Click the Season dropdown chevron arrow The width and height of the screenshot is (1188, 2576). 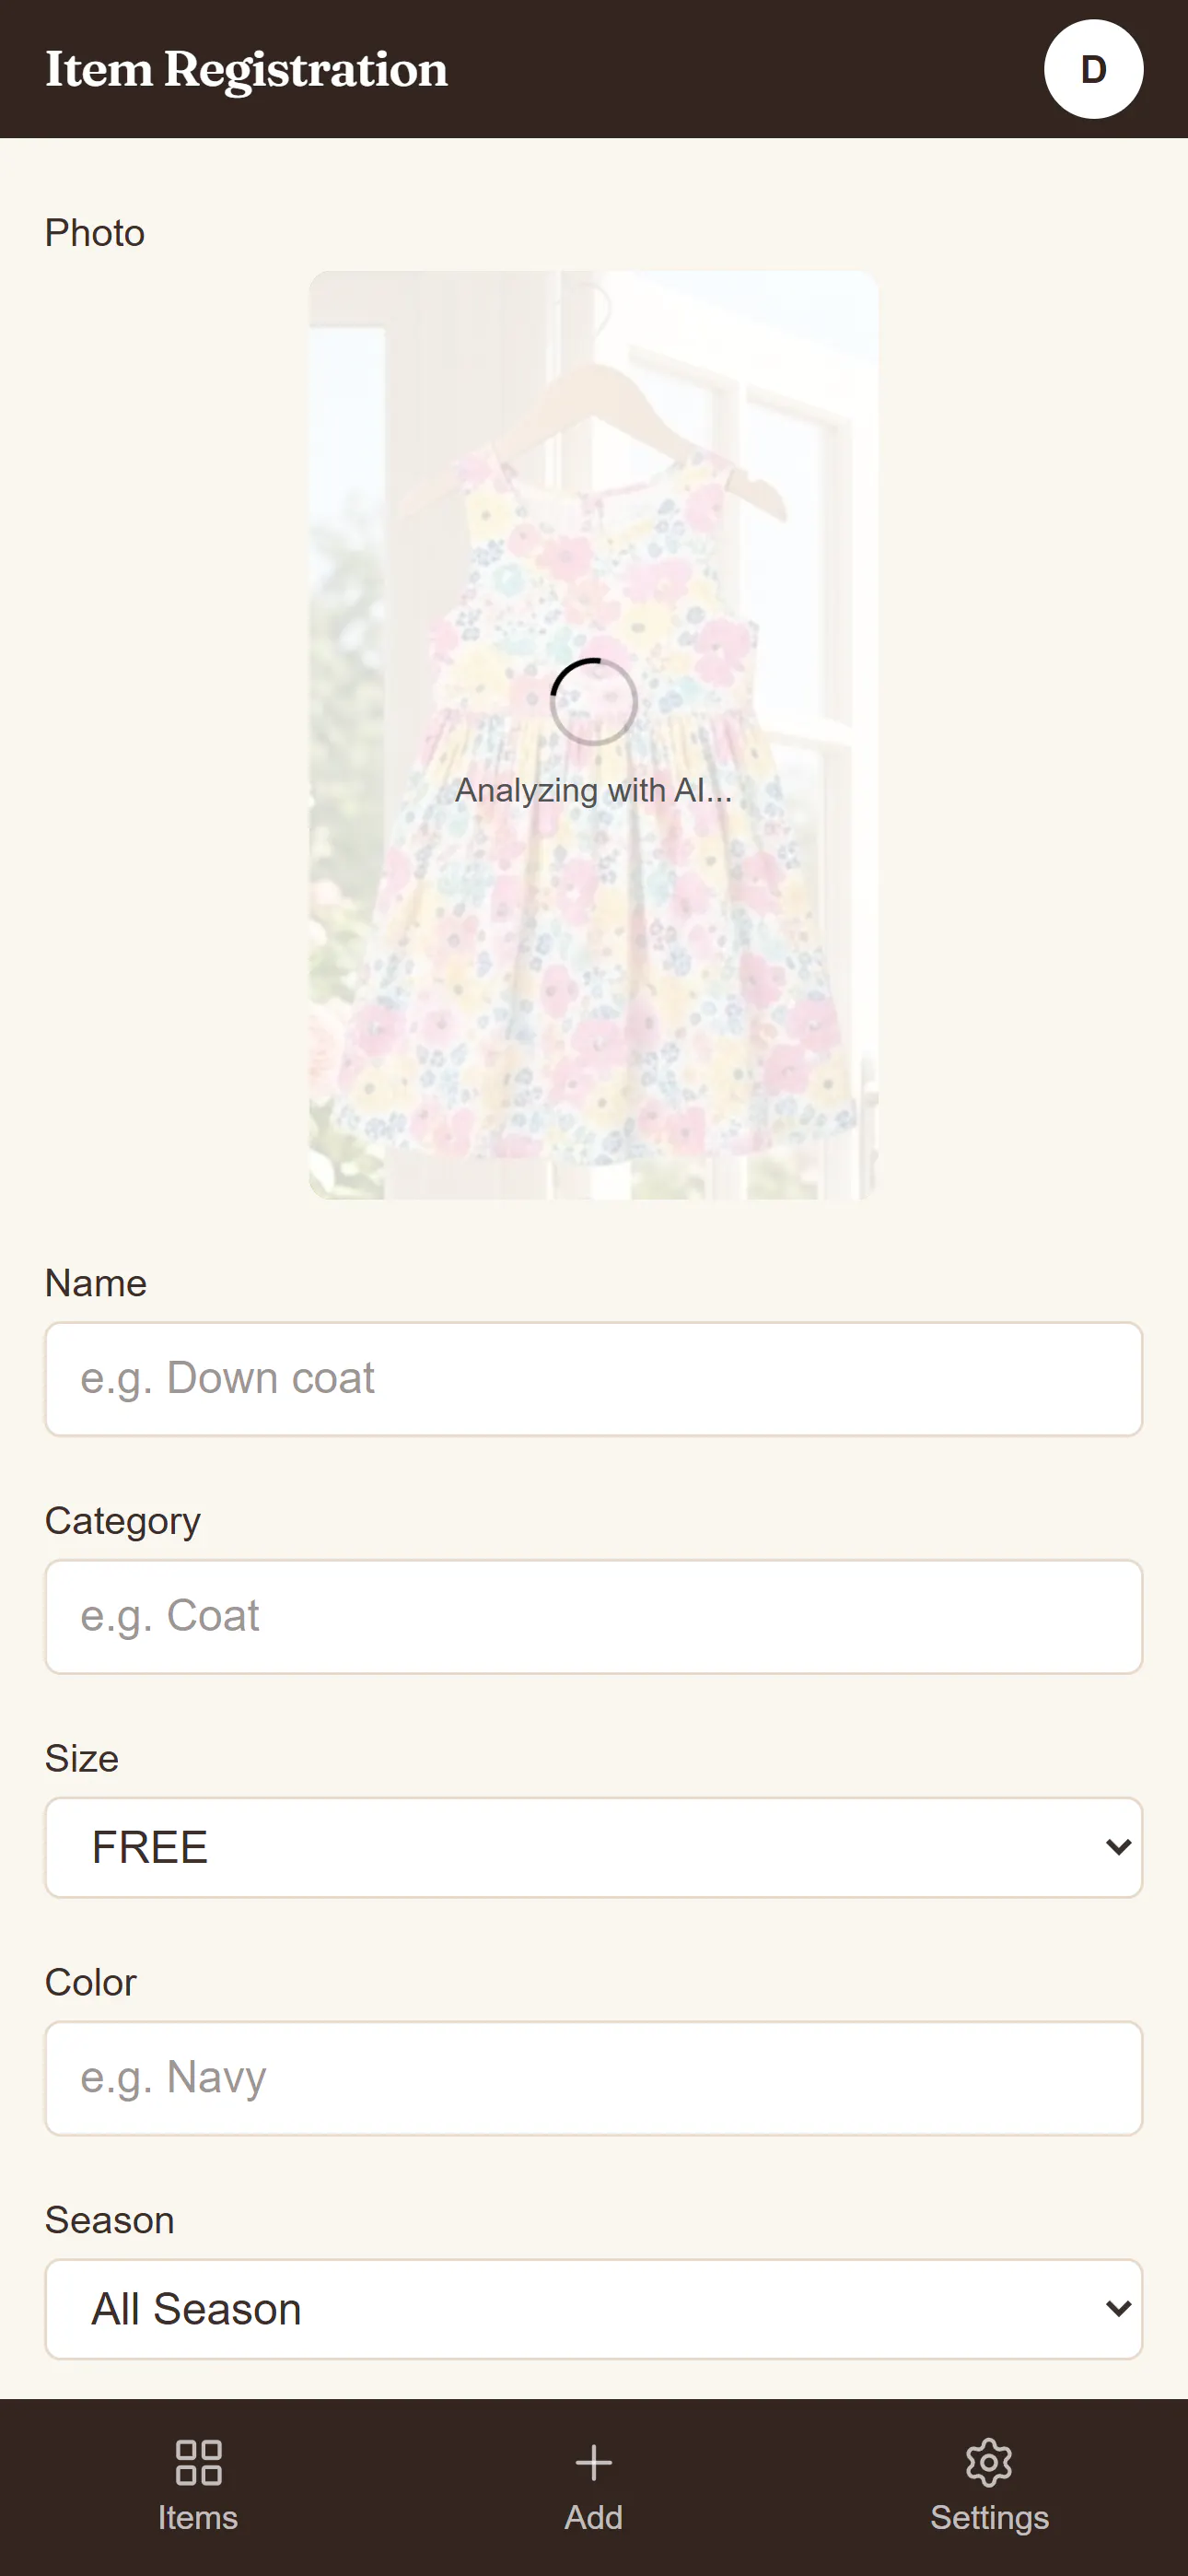(x=1118, y=2308)
